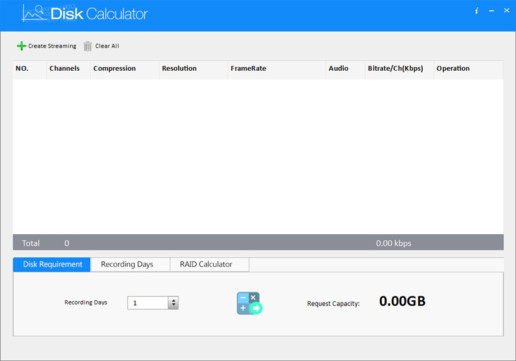
Task: Click the calculator calculate icon
Action: (x=249, y=303)
